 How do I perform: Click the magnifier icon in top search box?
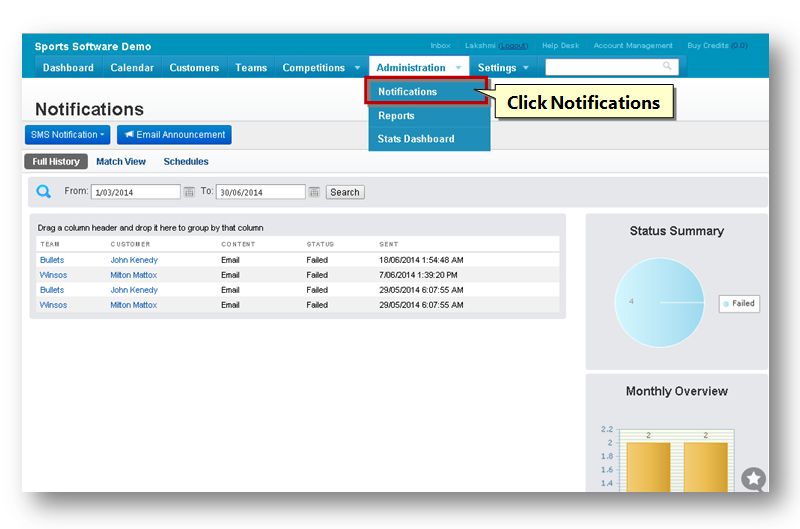tap(667, 66)
